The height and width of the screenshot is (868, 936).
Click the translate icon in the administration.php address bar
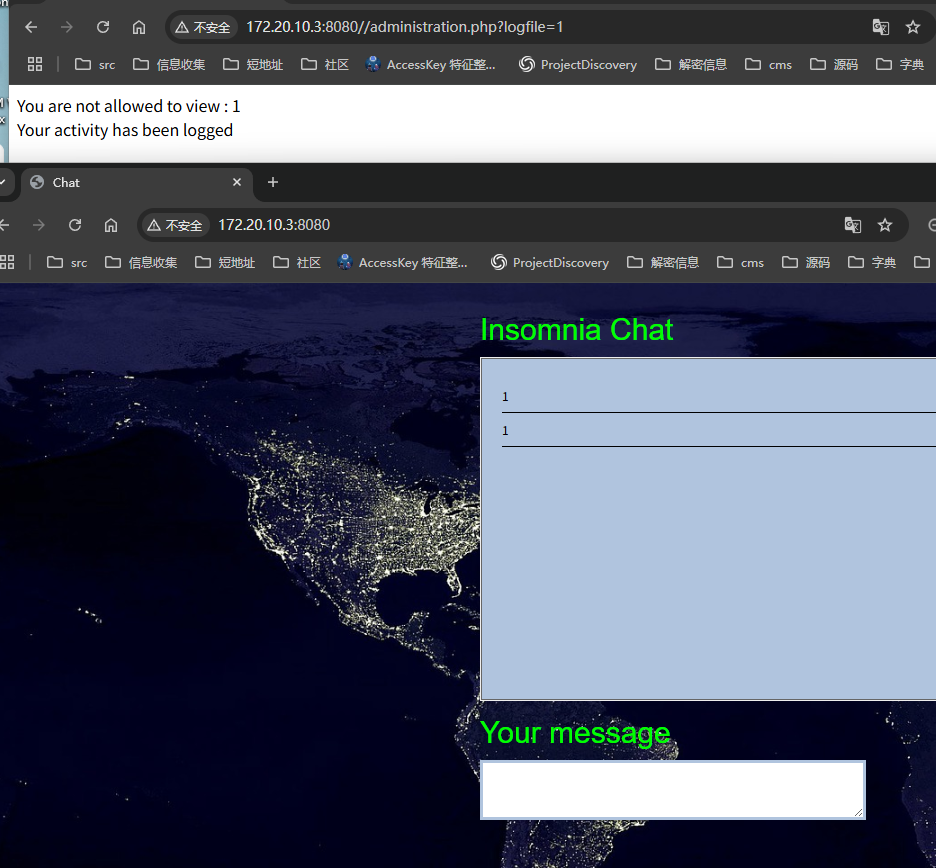click(x=880, y=27)
